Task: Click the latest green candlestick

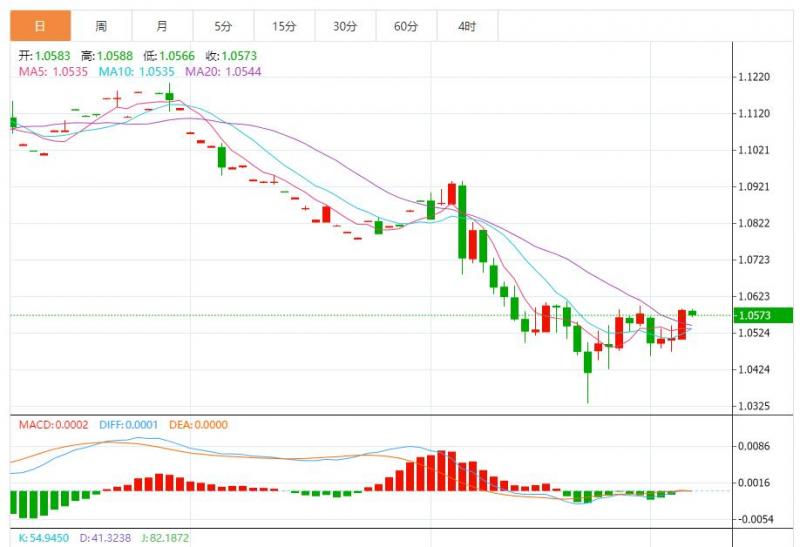Action: (x=692, y=313)
